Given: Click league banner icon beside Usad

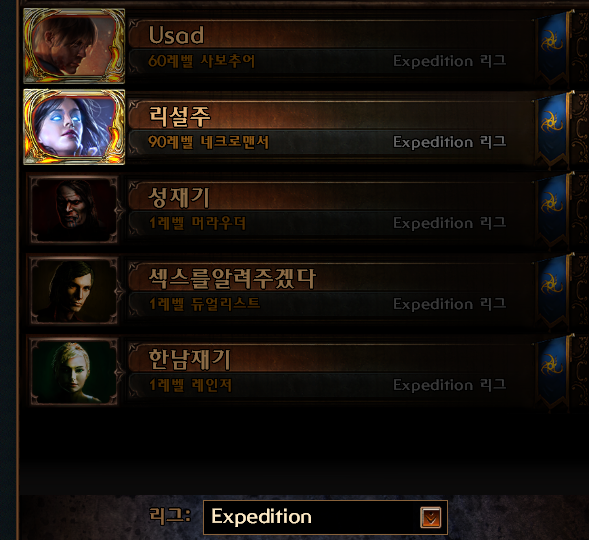Looking at the screenshot, I should coord(554,47).
